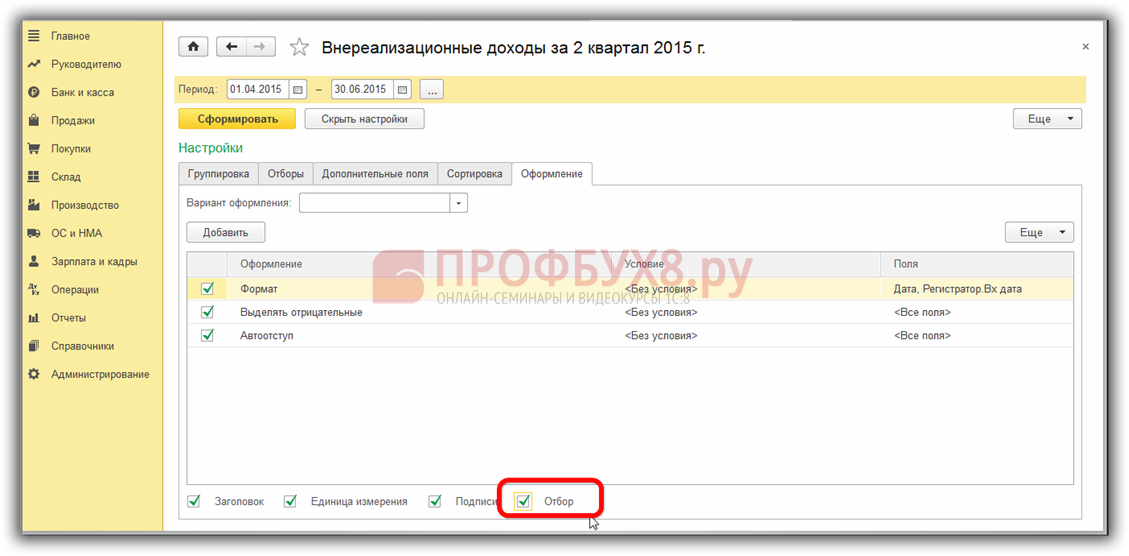The width and height of the screenshot is (1129, 556).
Task: Click the back arrow navigation button
Action: [x=232, y=47]
